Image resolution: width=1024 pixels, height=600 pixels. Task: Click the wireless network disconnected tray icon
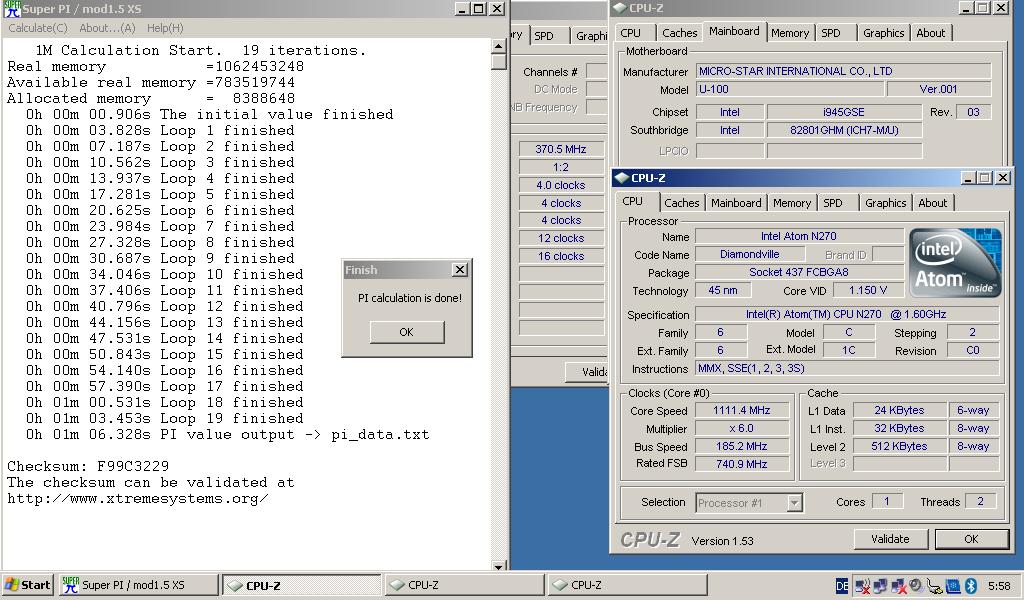click(x=862, y=586)
